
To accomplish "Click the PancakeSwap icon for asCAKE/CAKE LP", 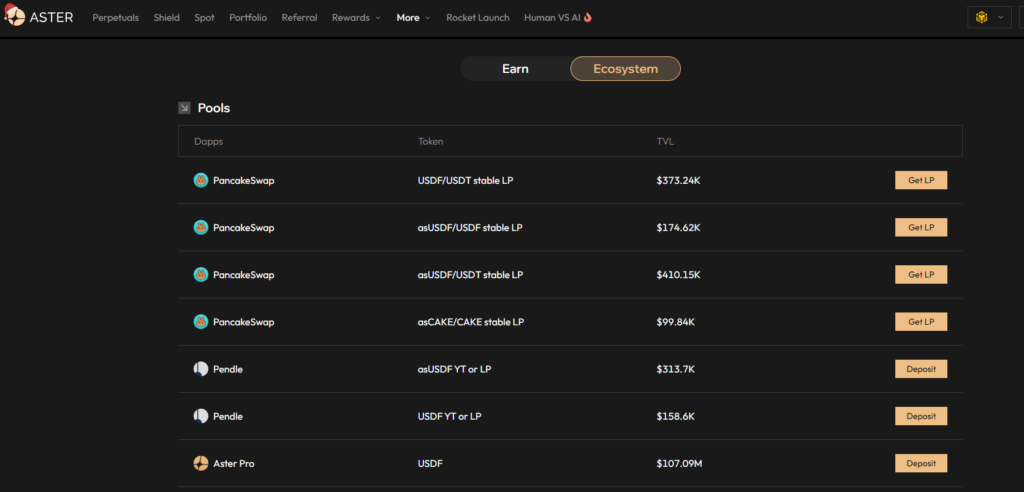I will tap(200, 322).
